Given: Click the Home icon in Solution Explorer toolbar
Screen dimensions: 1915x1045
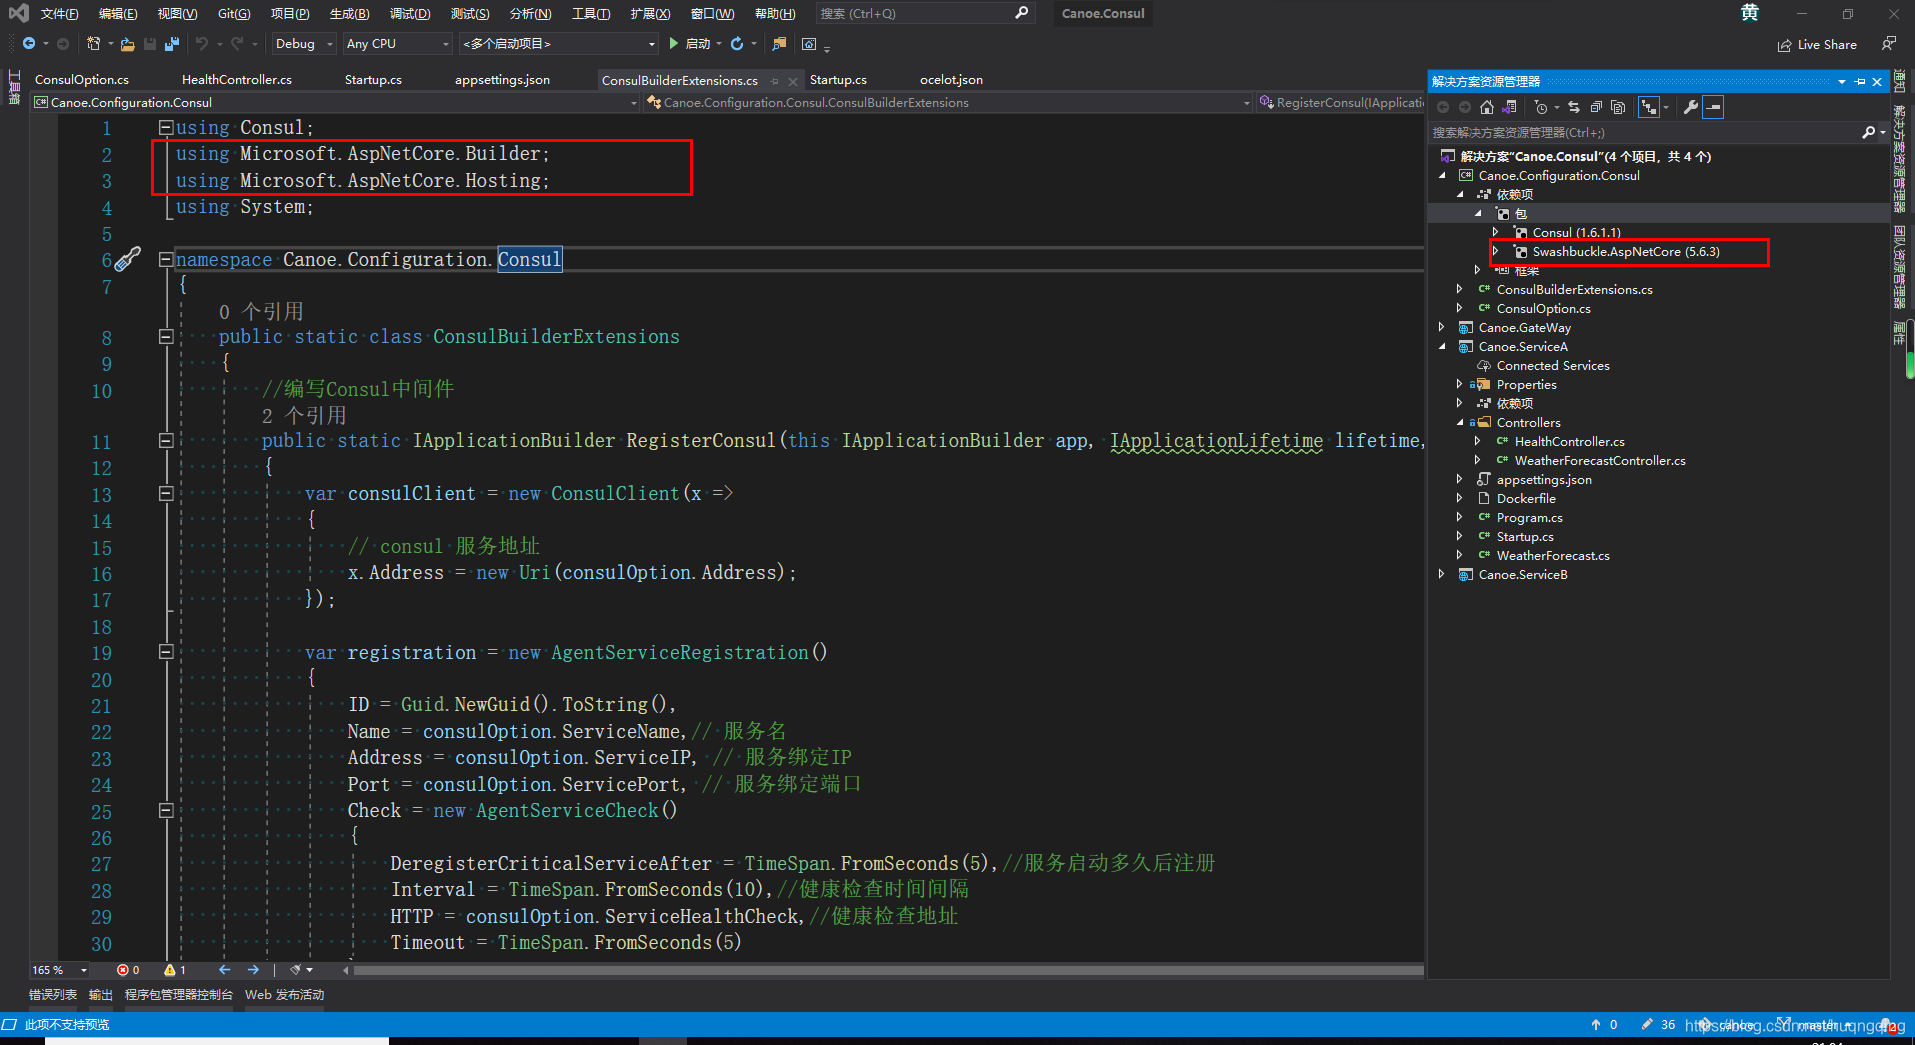Looking at the screenshot, I should coord(1487,107).
